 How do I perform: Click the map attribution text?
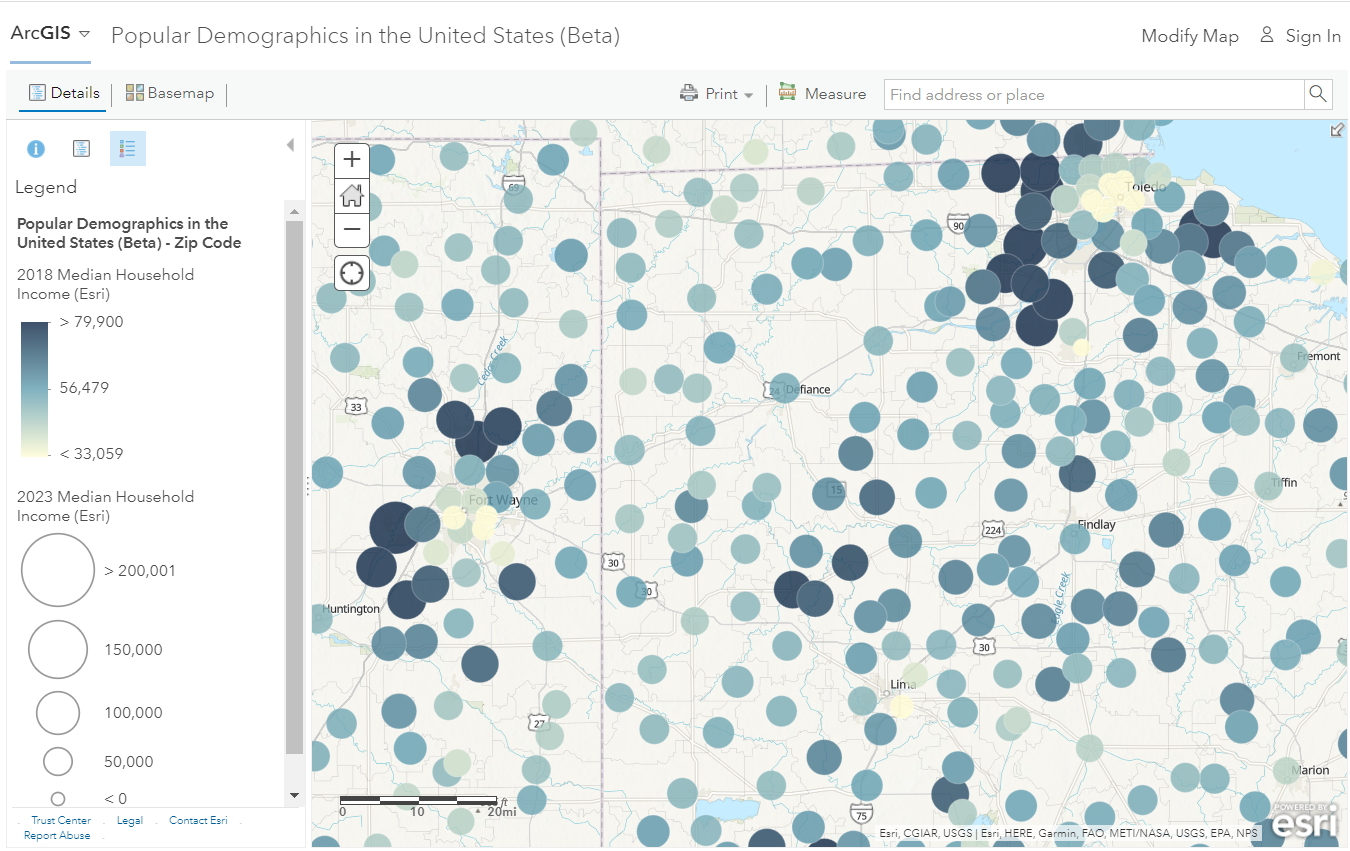pos(1069,833)
